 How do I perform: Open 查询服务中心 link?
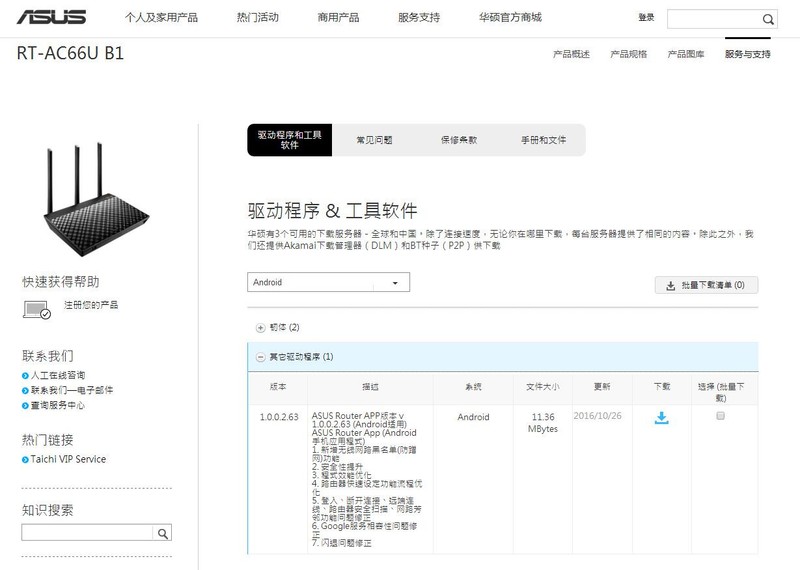[x=57, y=405]
